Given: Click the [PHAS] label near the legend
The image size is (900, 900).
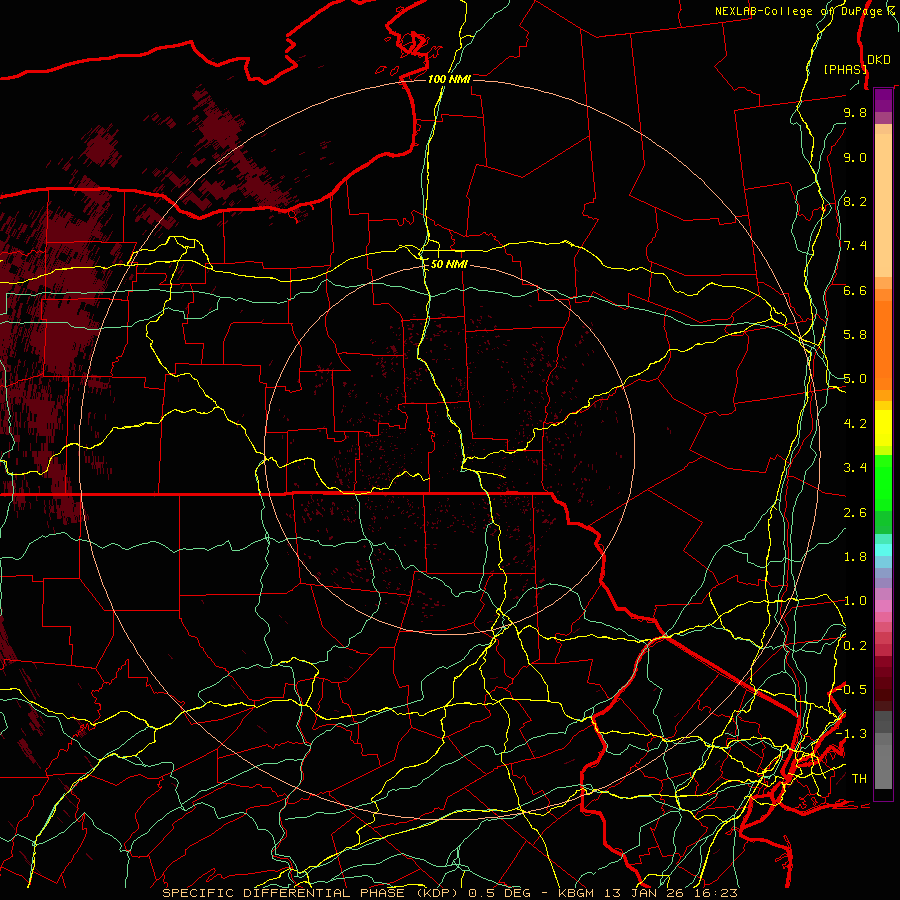Looking at the screenshot, I should tap(845, 69).
